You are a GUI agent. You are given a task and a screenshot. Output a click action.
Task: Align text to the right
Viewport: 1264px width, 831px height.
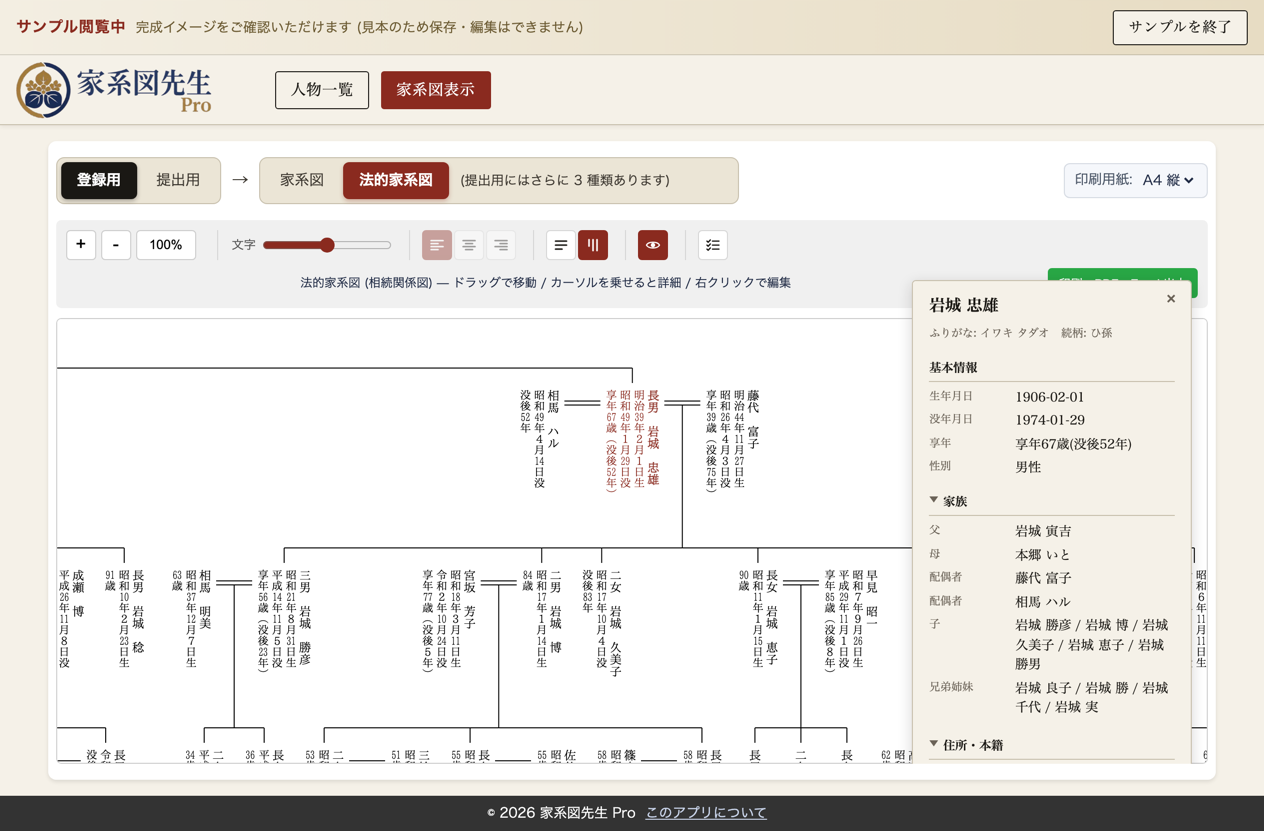[x=501, y=245]
